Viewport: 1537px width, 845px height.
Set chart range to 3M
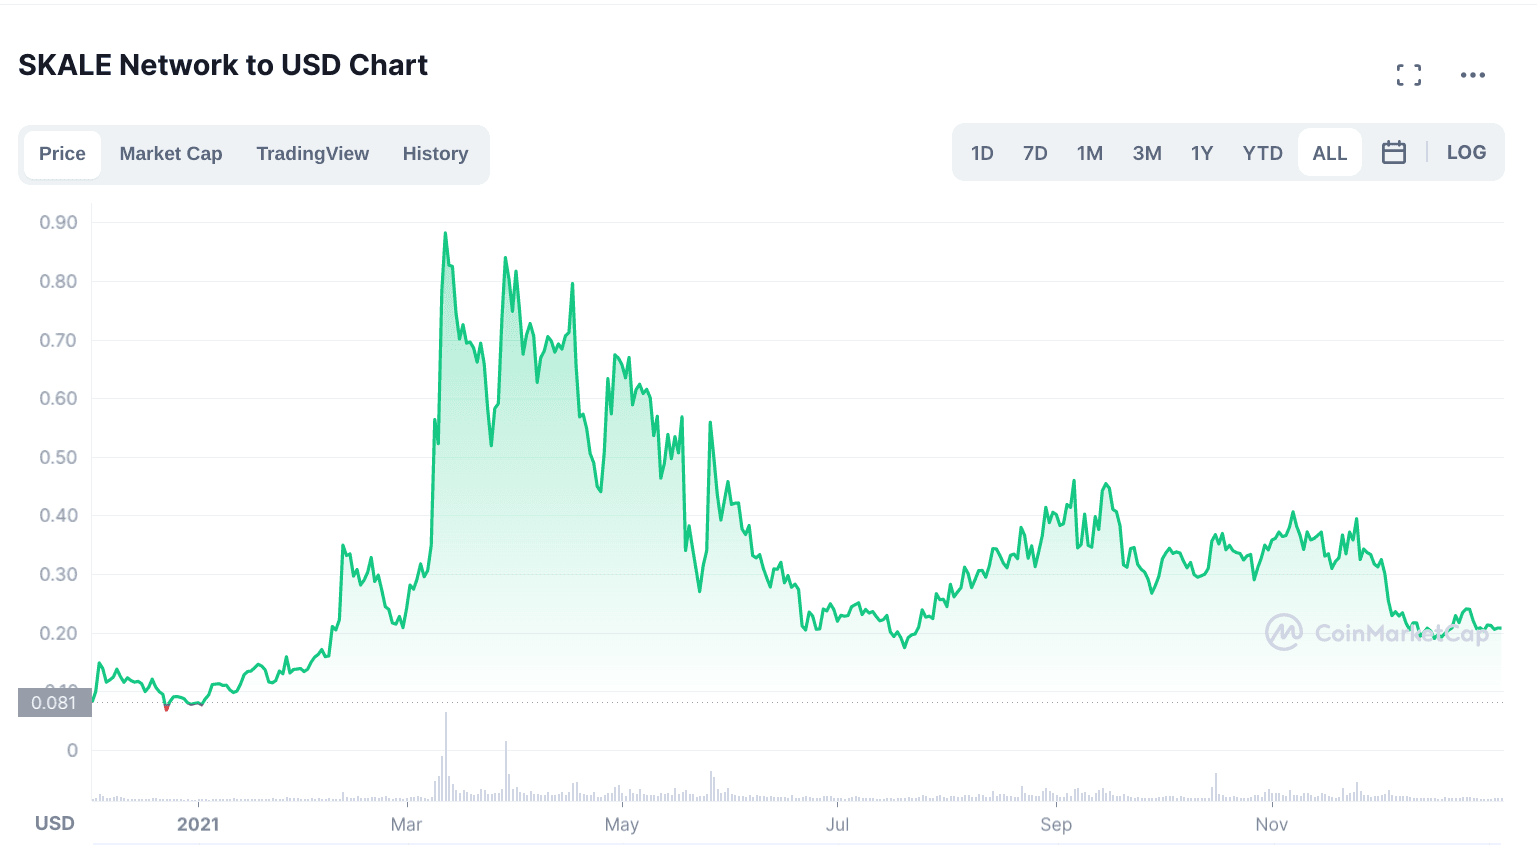point(1146,153)
